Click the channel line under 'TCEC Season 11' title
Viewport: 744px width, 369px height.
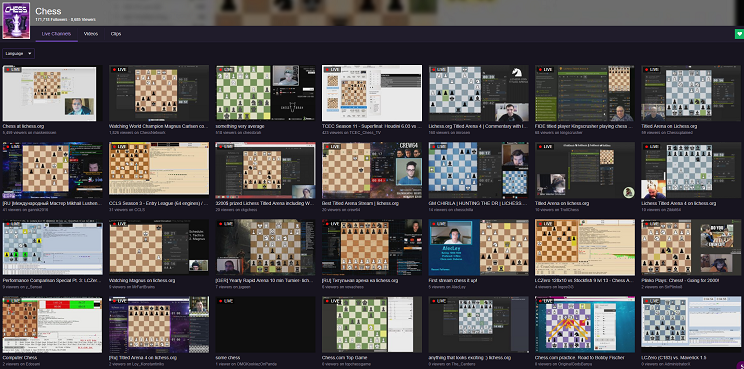click(351, 133)
